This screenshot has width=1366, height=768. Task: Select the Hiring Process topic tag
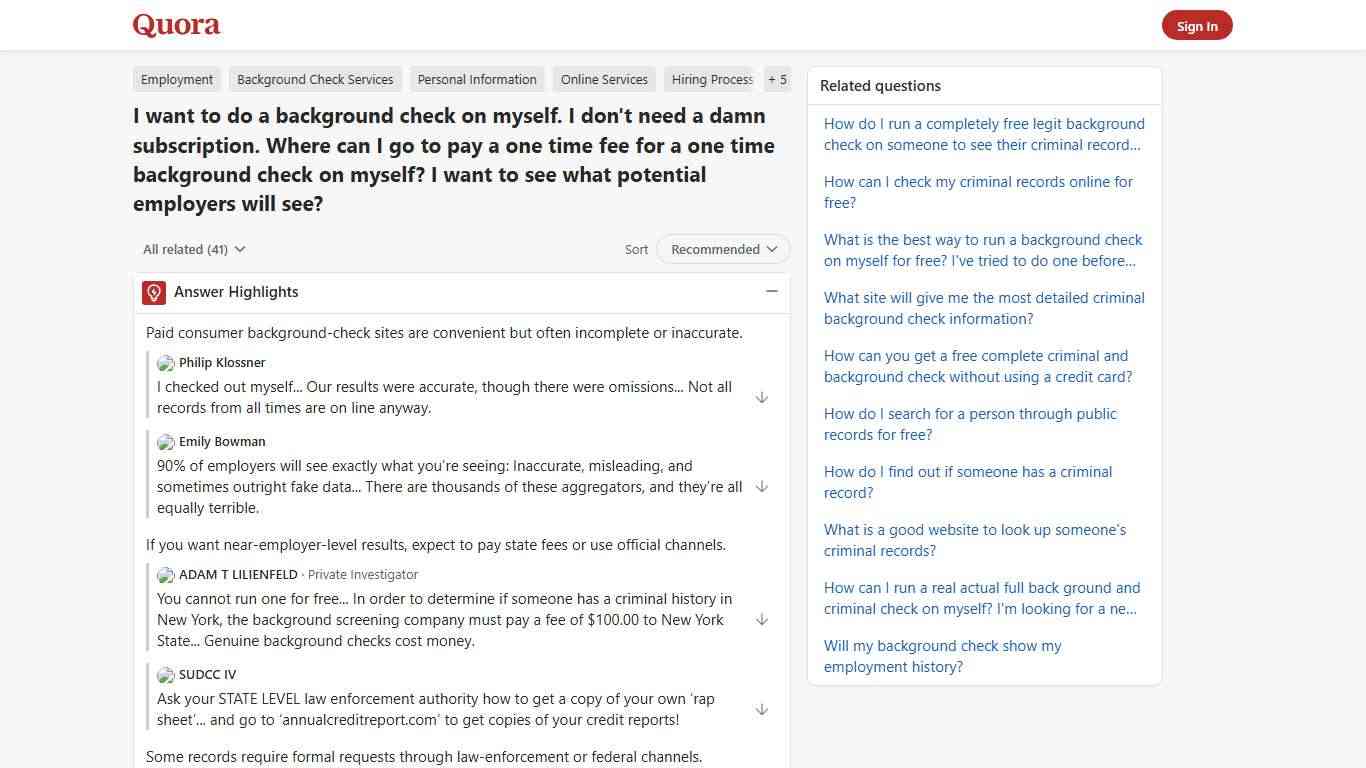pos(710,79)
